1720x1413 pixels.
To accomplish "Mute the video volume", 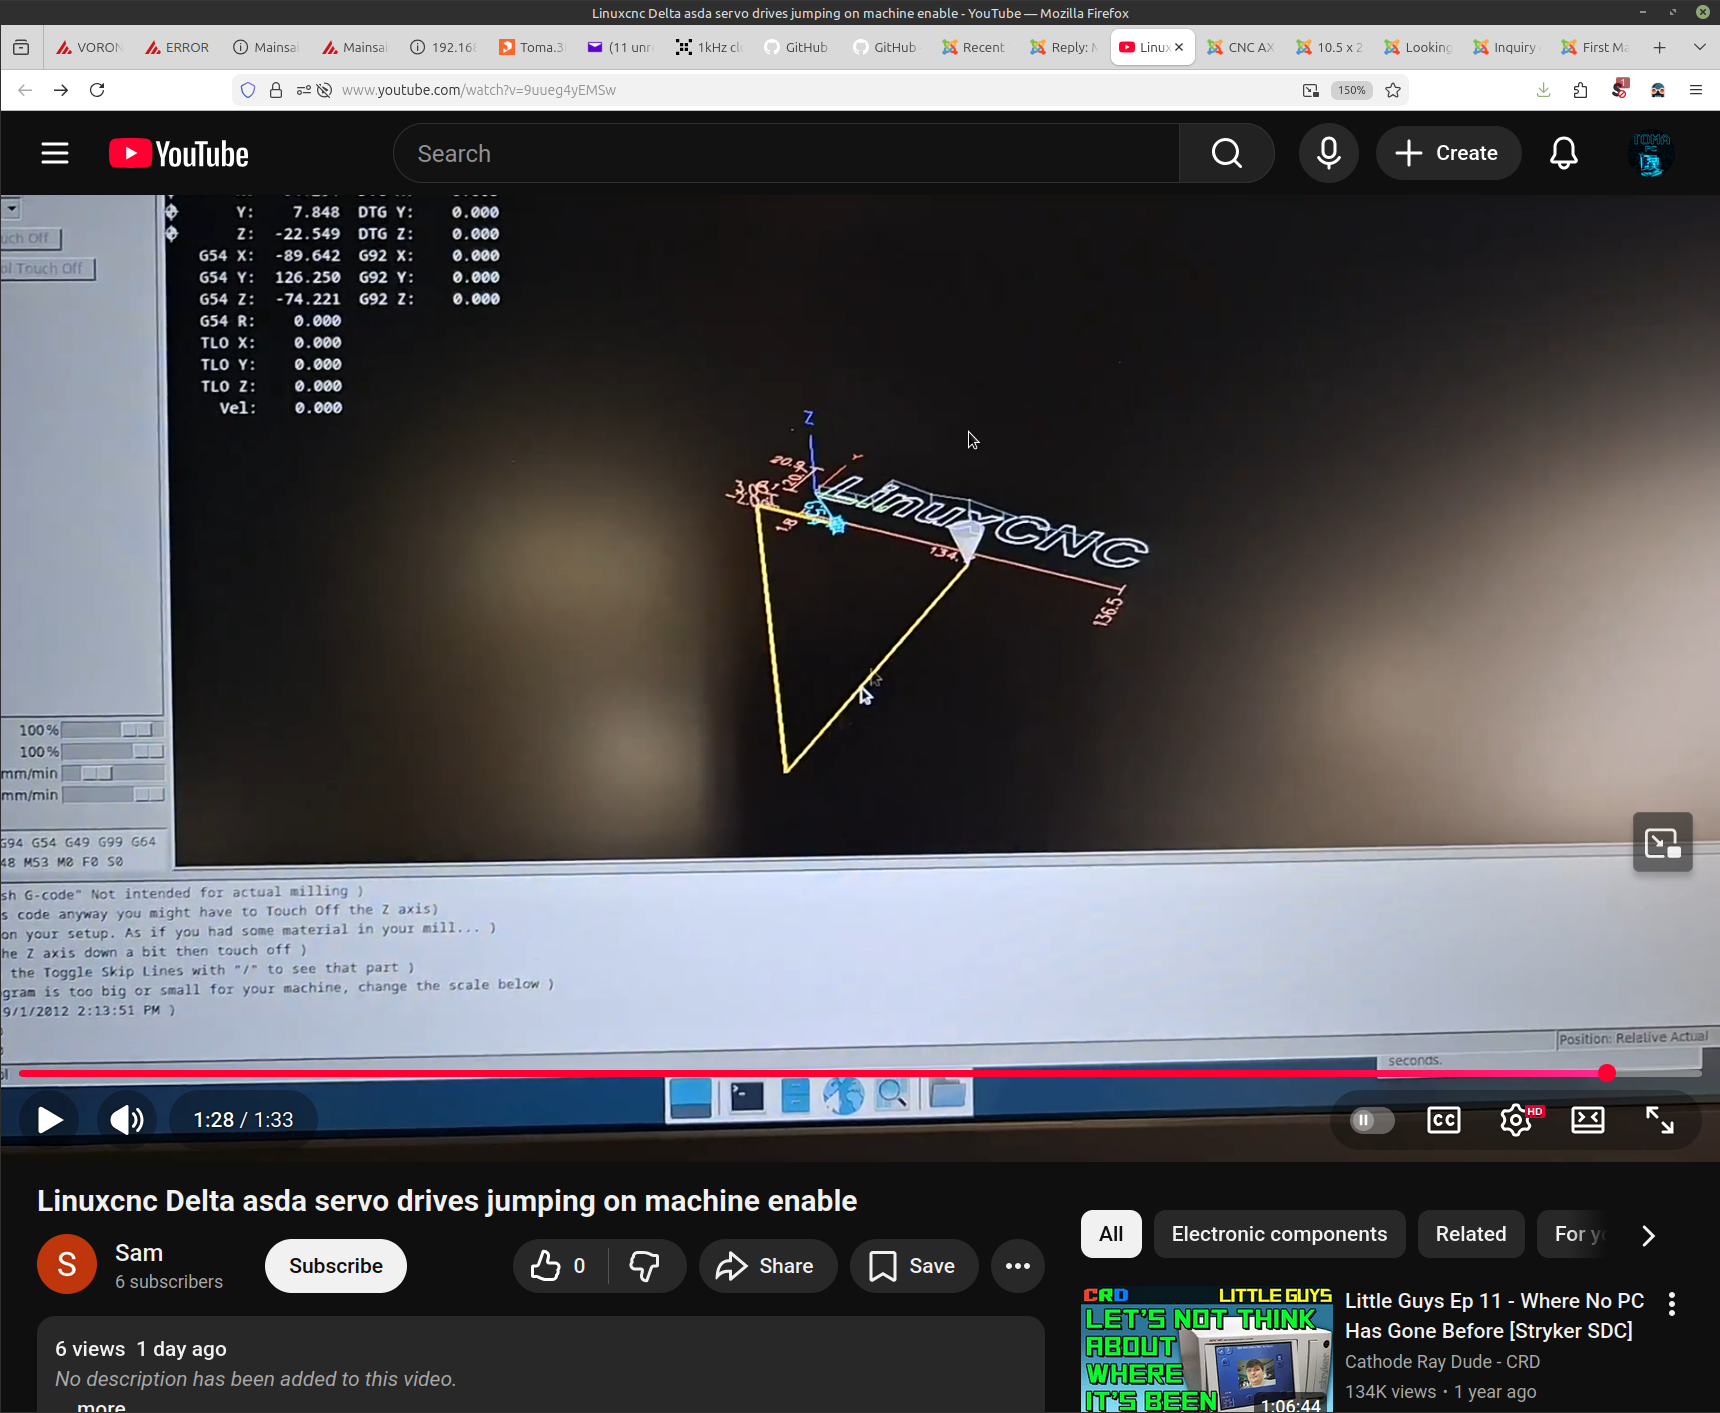I will pos(127,1120).
